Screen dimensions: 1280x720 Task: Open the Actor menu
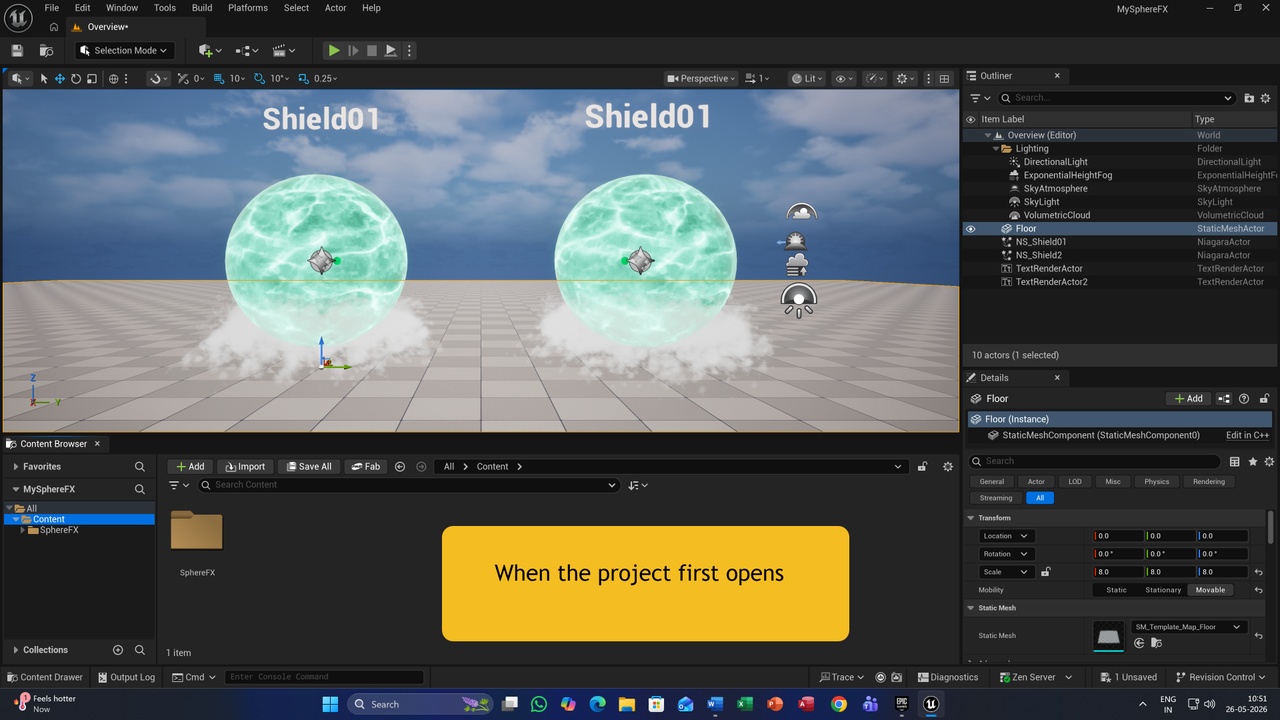click(336, 8)
